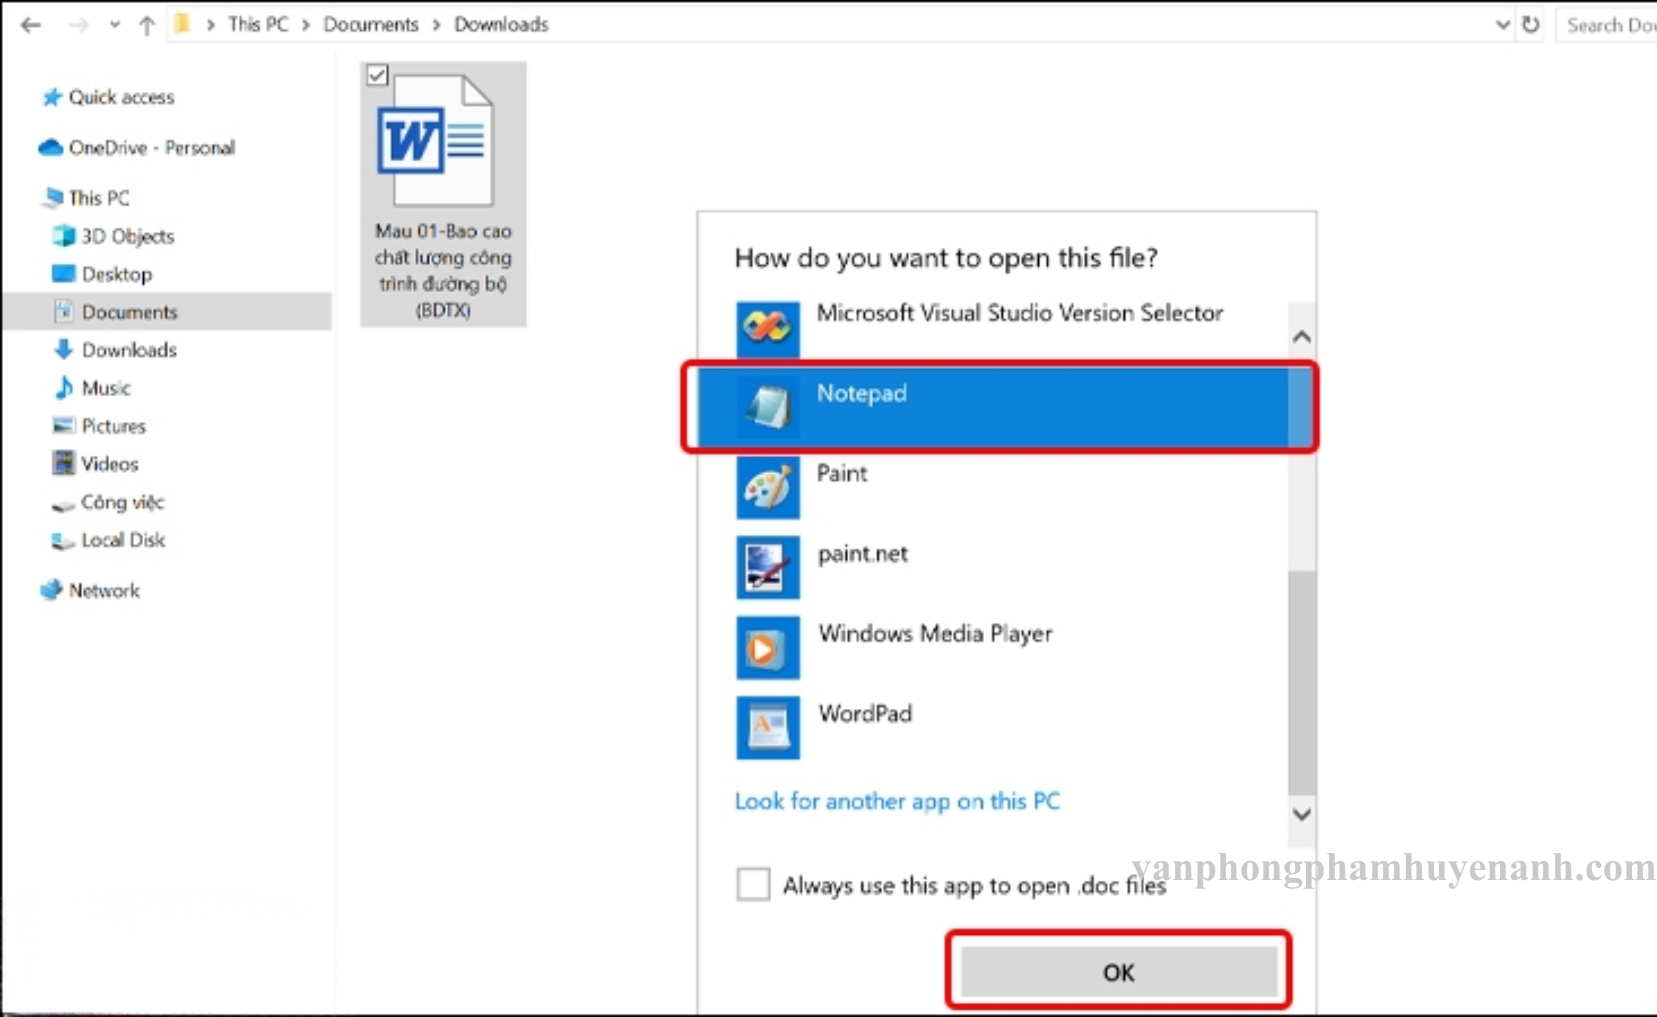Image resolution: width=1657 pixels, height=1017 pixels.
Task: Open Videos folder in sidebar
Action: coord(110,464)
